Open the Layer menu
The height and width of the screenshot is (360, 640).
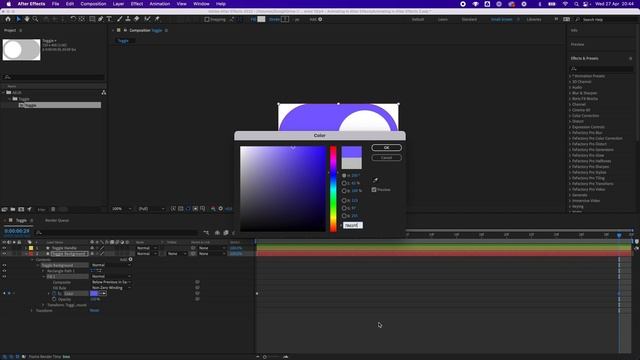[118, 4]
